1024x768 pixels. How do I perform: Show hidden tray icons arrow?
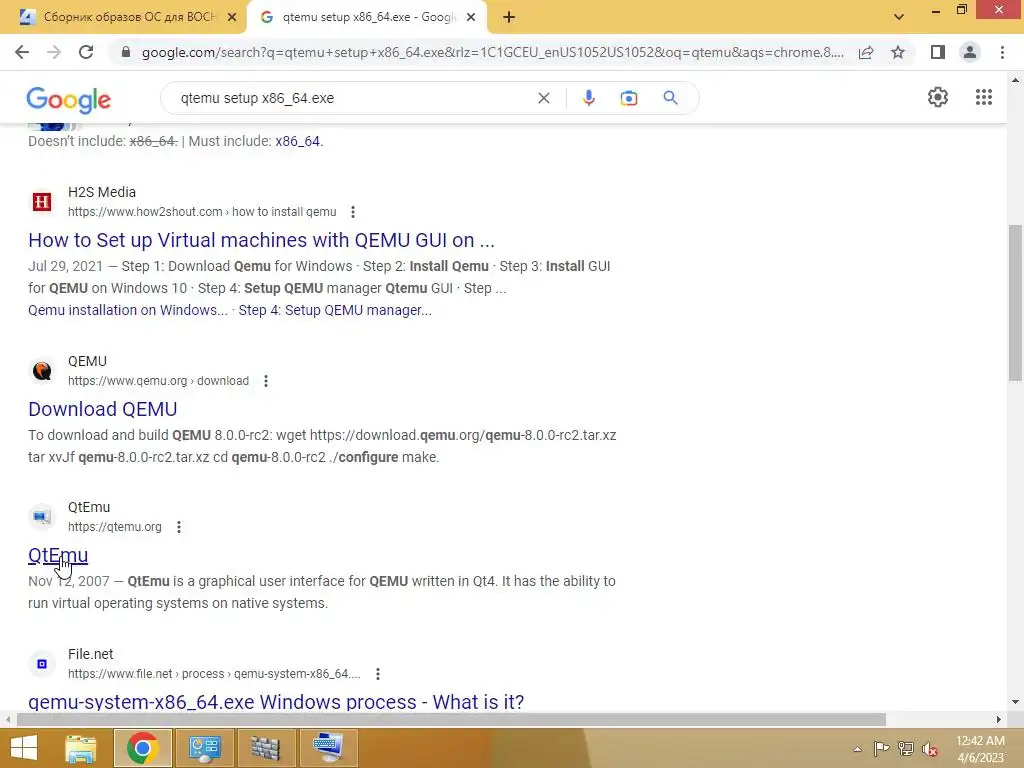857,749
